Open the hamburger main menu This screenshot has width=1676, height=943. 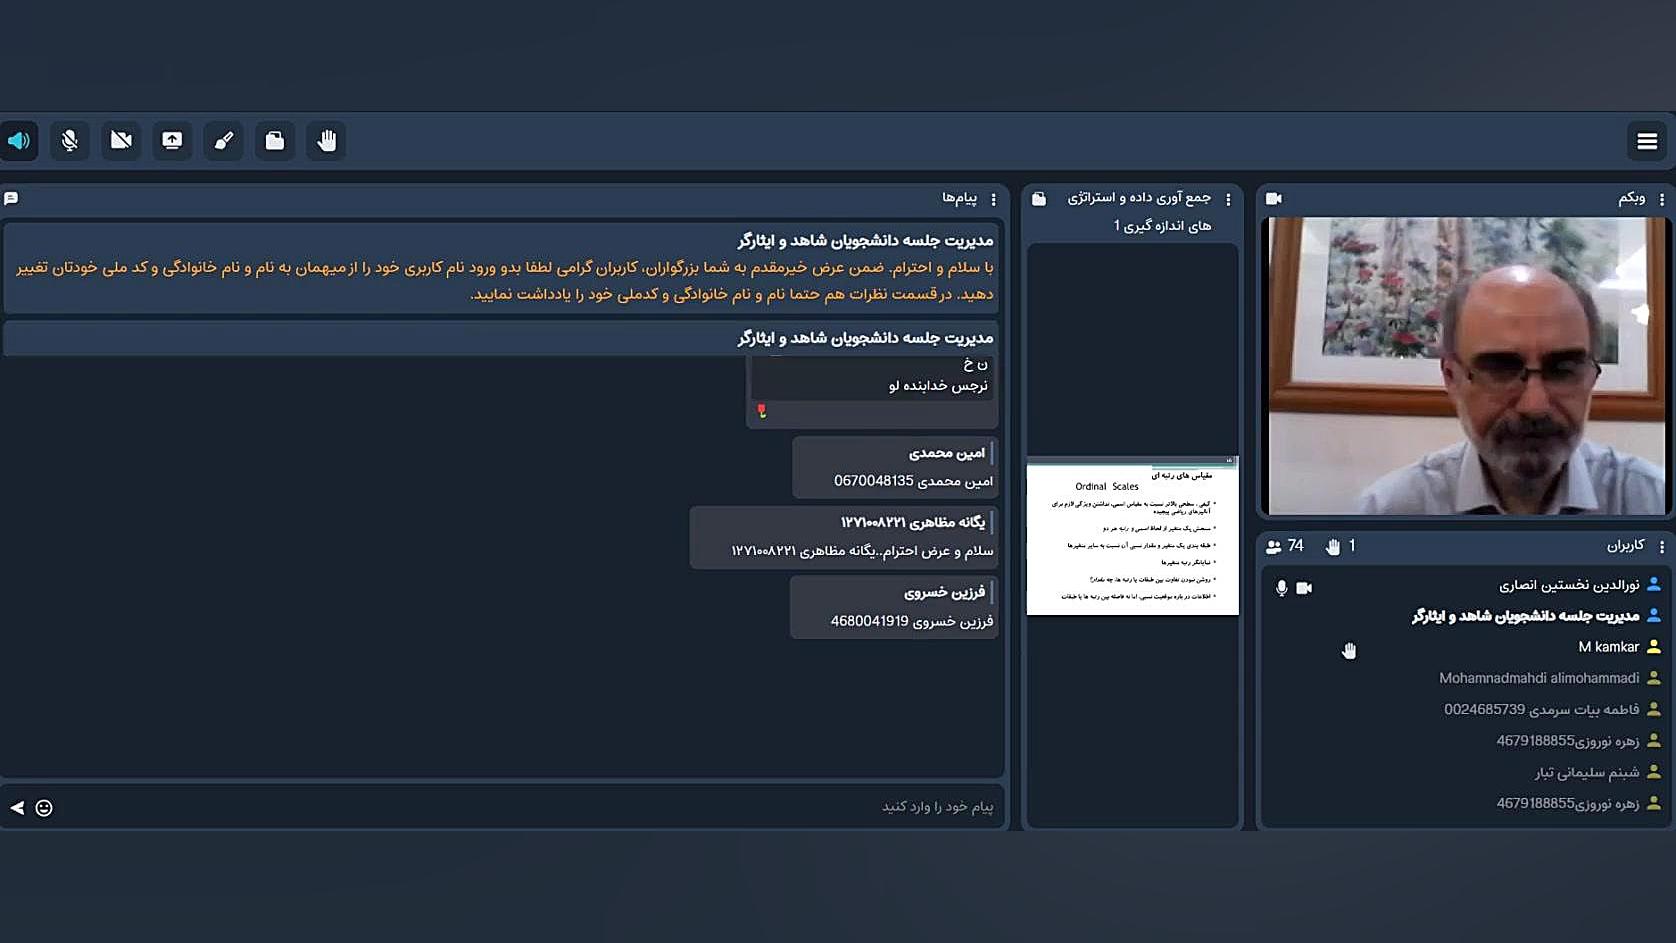tap(1647, 141)
